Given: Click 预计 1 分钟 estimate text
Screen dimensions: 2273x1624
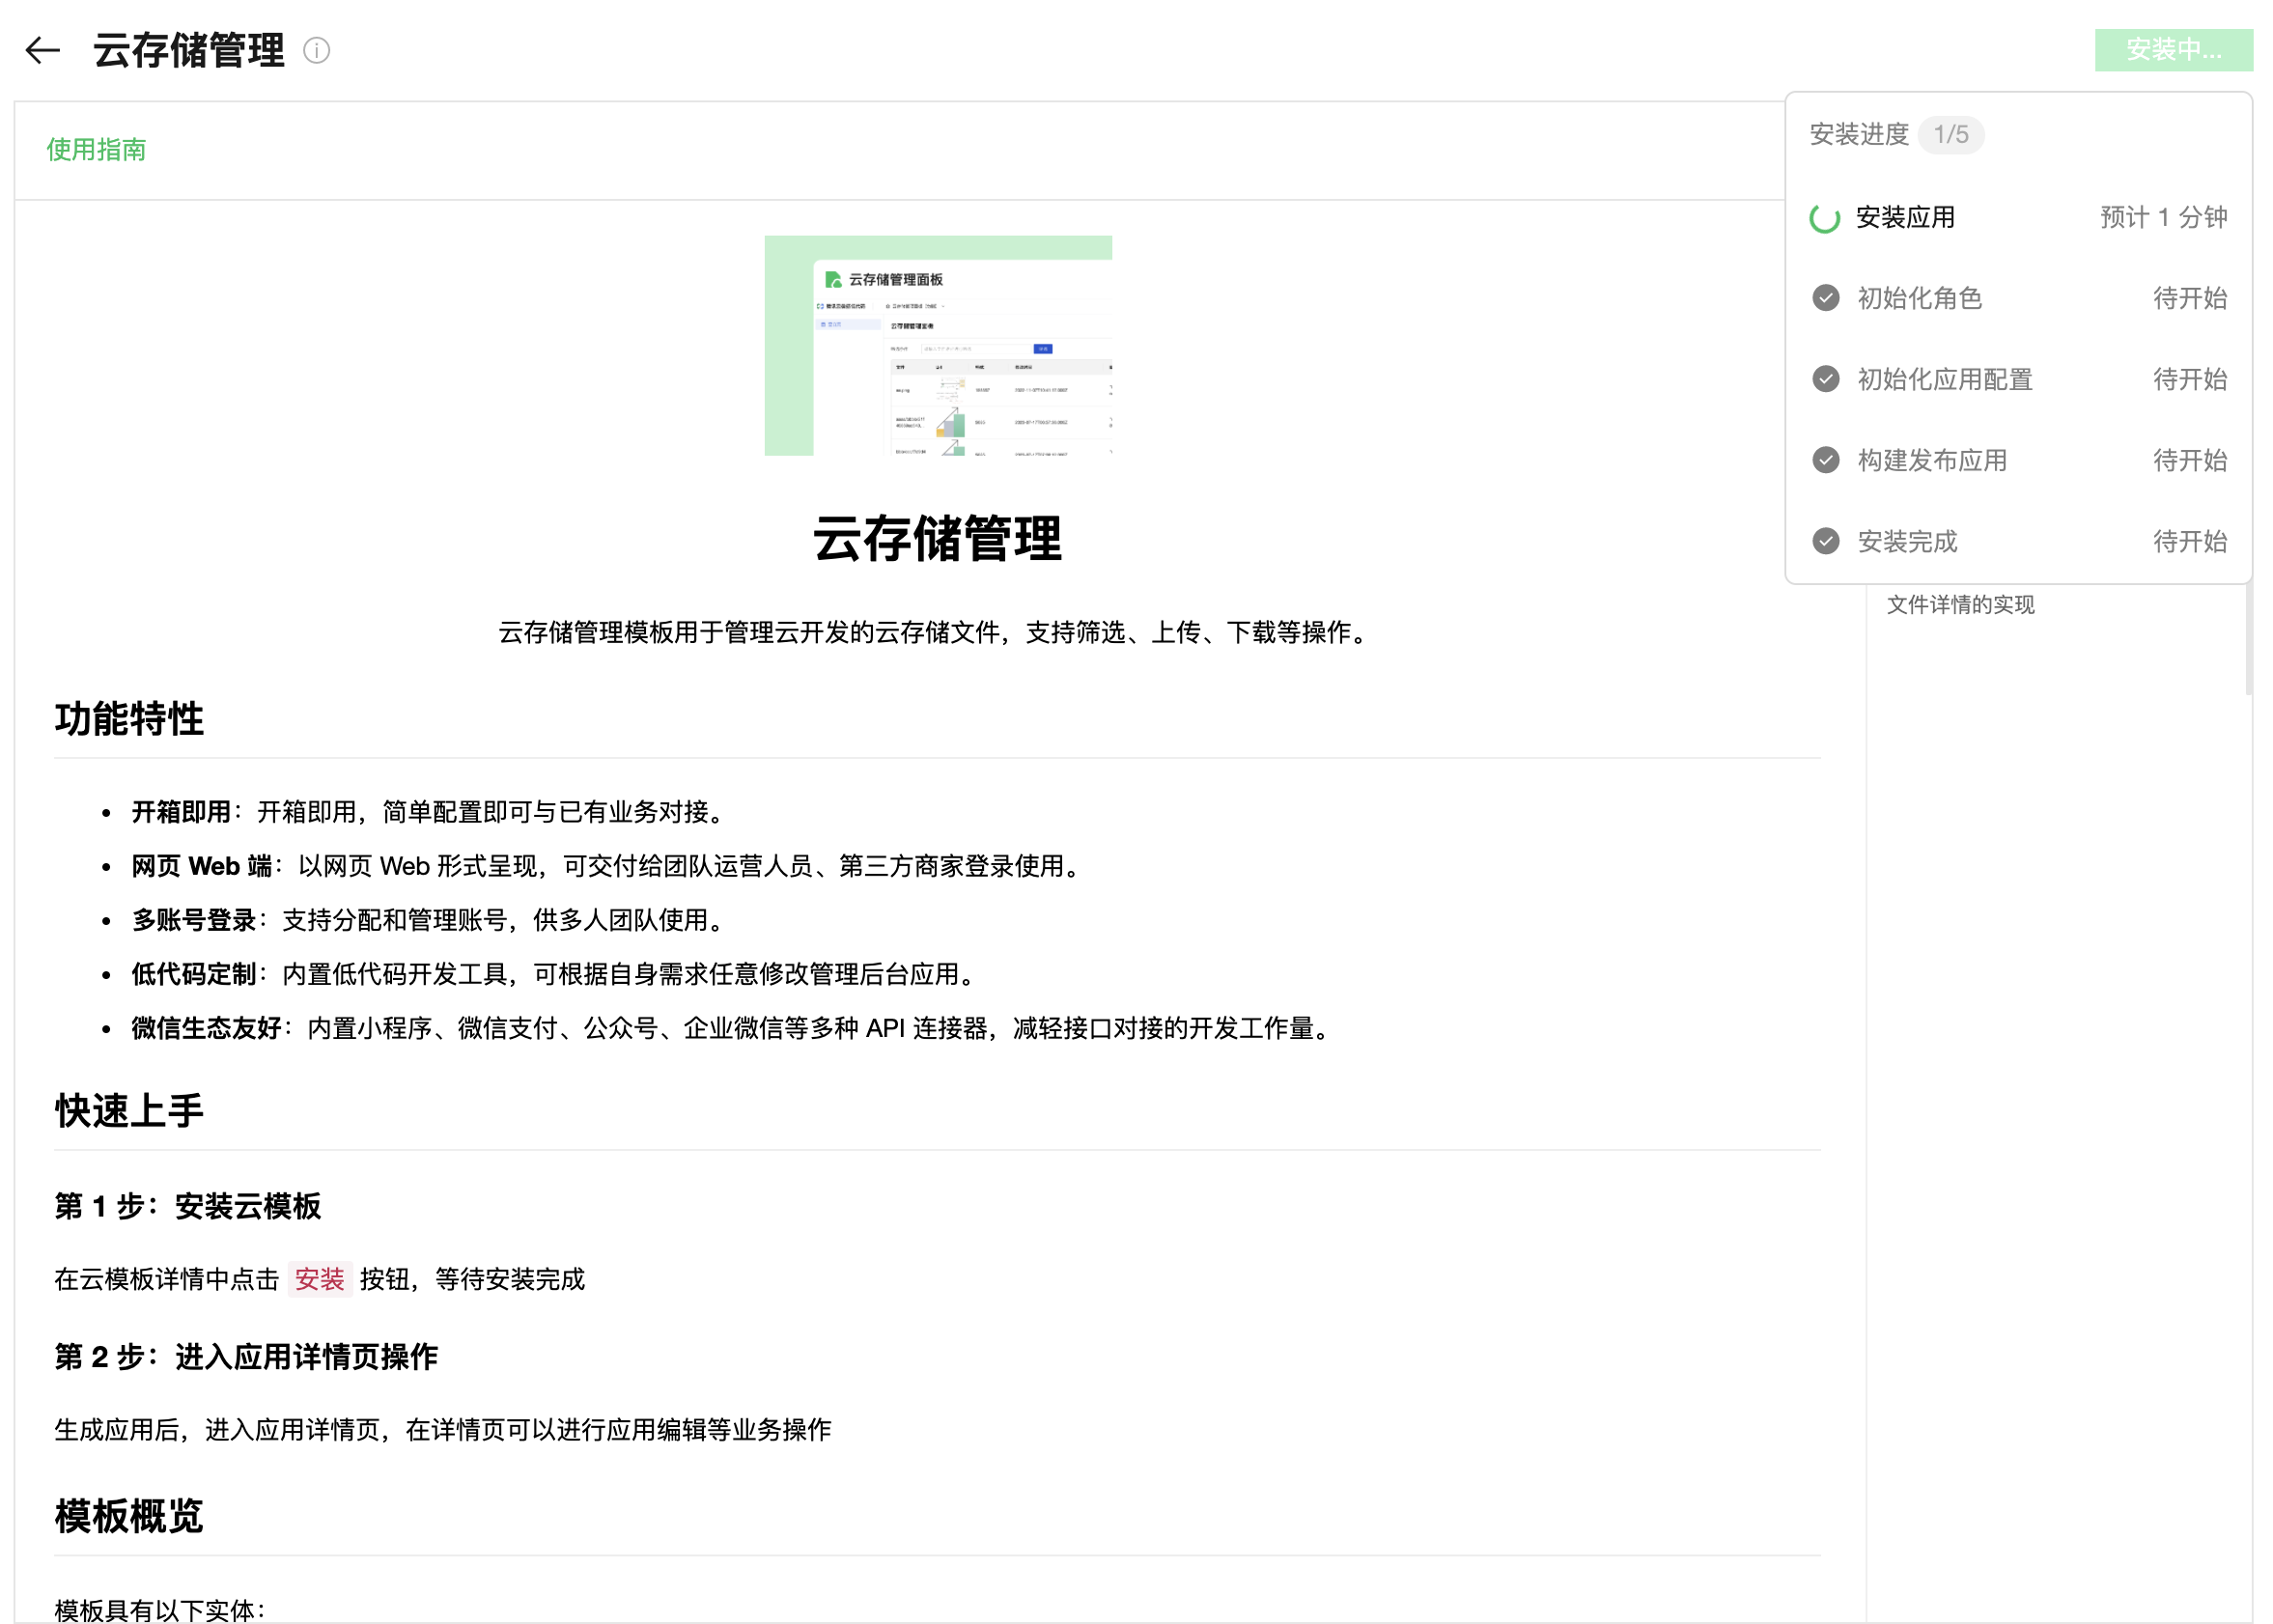Looking at the screenshot, I should (2162, 218).
